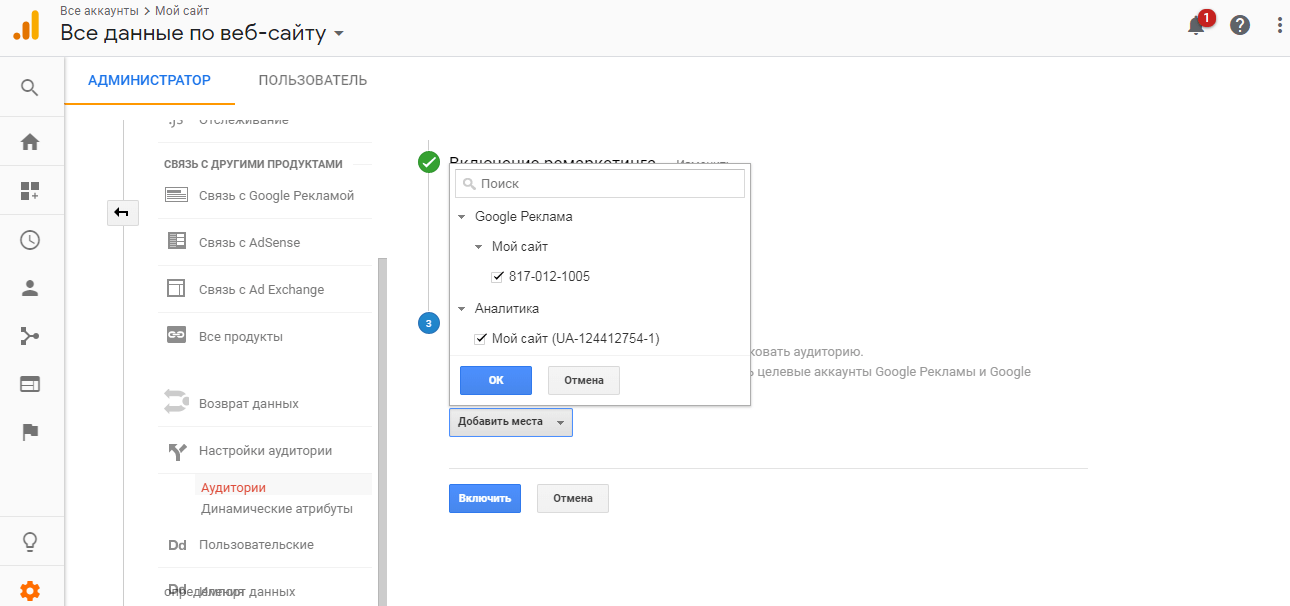Image resolution: width=1290 pixels, height=606 pixels.
Task: Collapse the Google Реклама tree node
Action: coord(462,217)
